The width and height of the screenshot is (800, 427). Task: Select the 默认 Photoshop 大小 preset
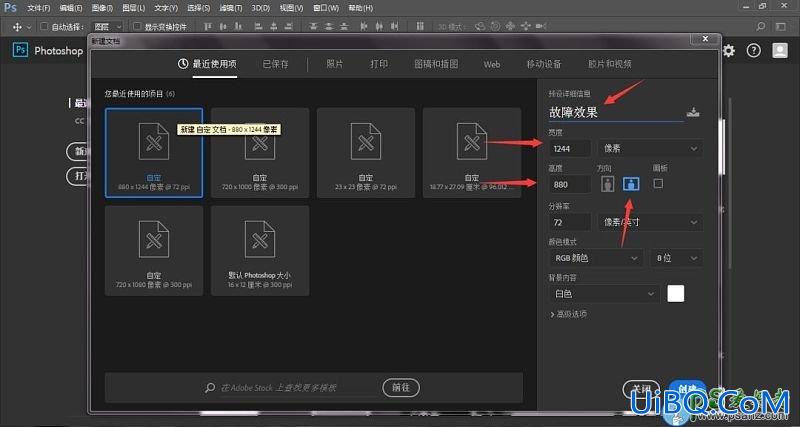(x=260, y=250)
